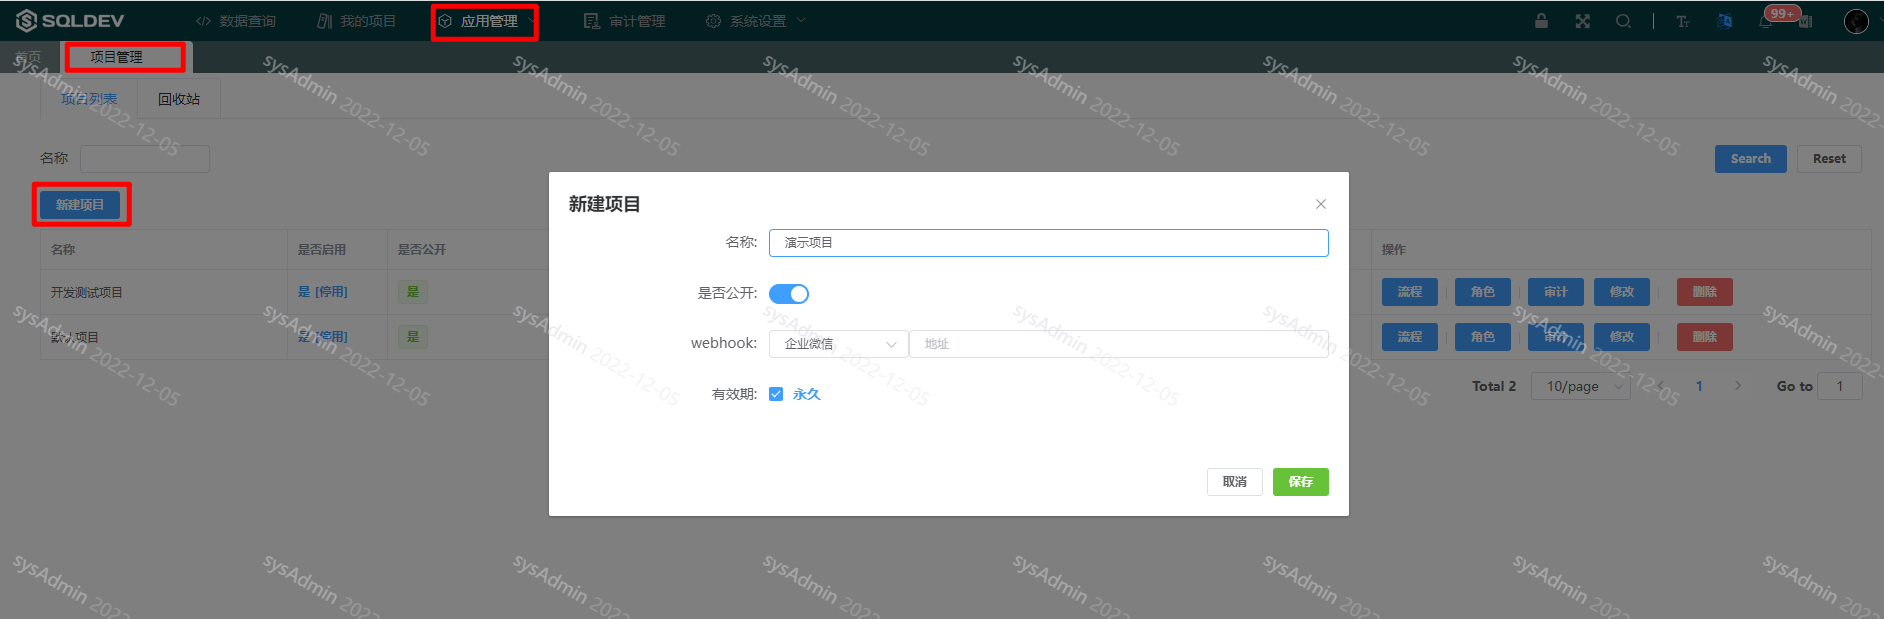This screenshot has height=619, width=1884.
Task: Open the 数据查询 menu
Action: click(236, 21)
